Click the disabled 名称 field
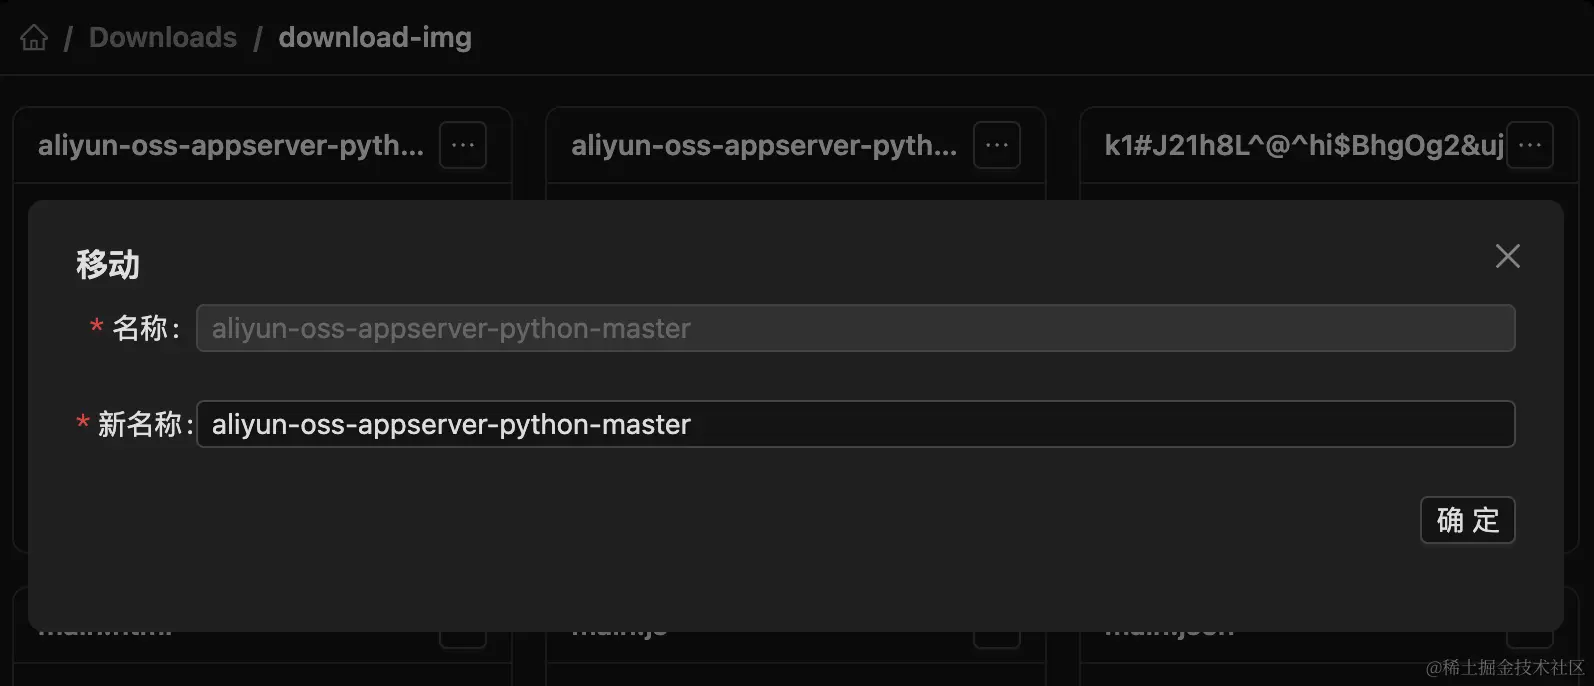 pyautogui.click(x=856, y=328)
